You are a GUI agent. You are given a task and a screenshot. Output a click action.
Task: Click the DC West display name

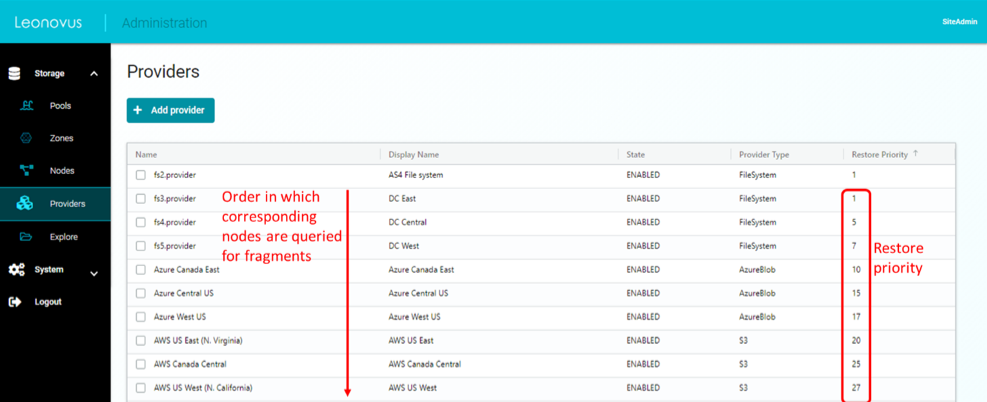403,246
